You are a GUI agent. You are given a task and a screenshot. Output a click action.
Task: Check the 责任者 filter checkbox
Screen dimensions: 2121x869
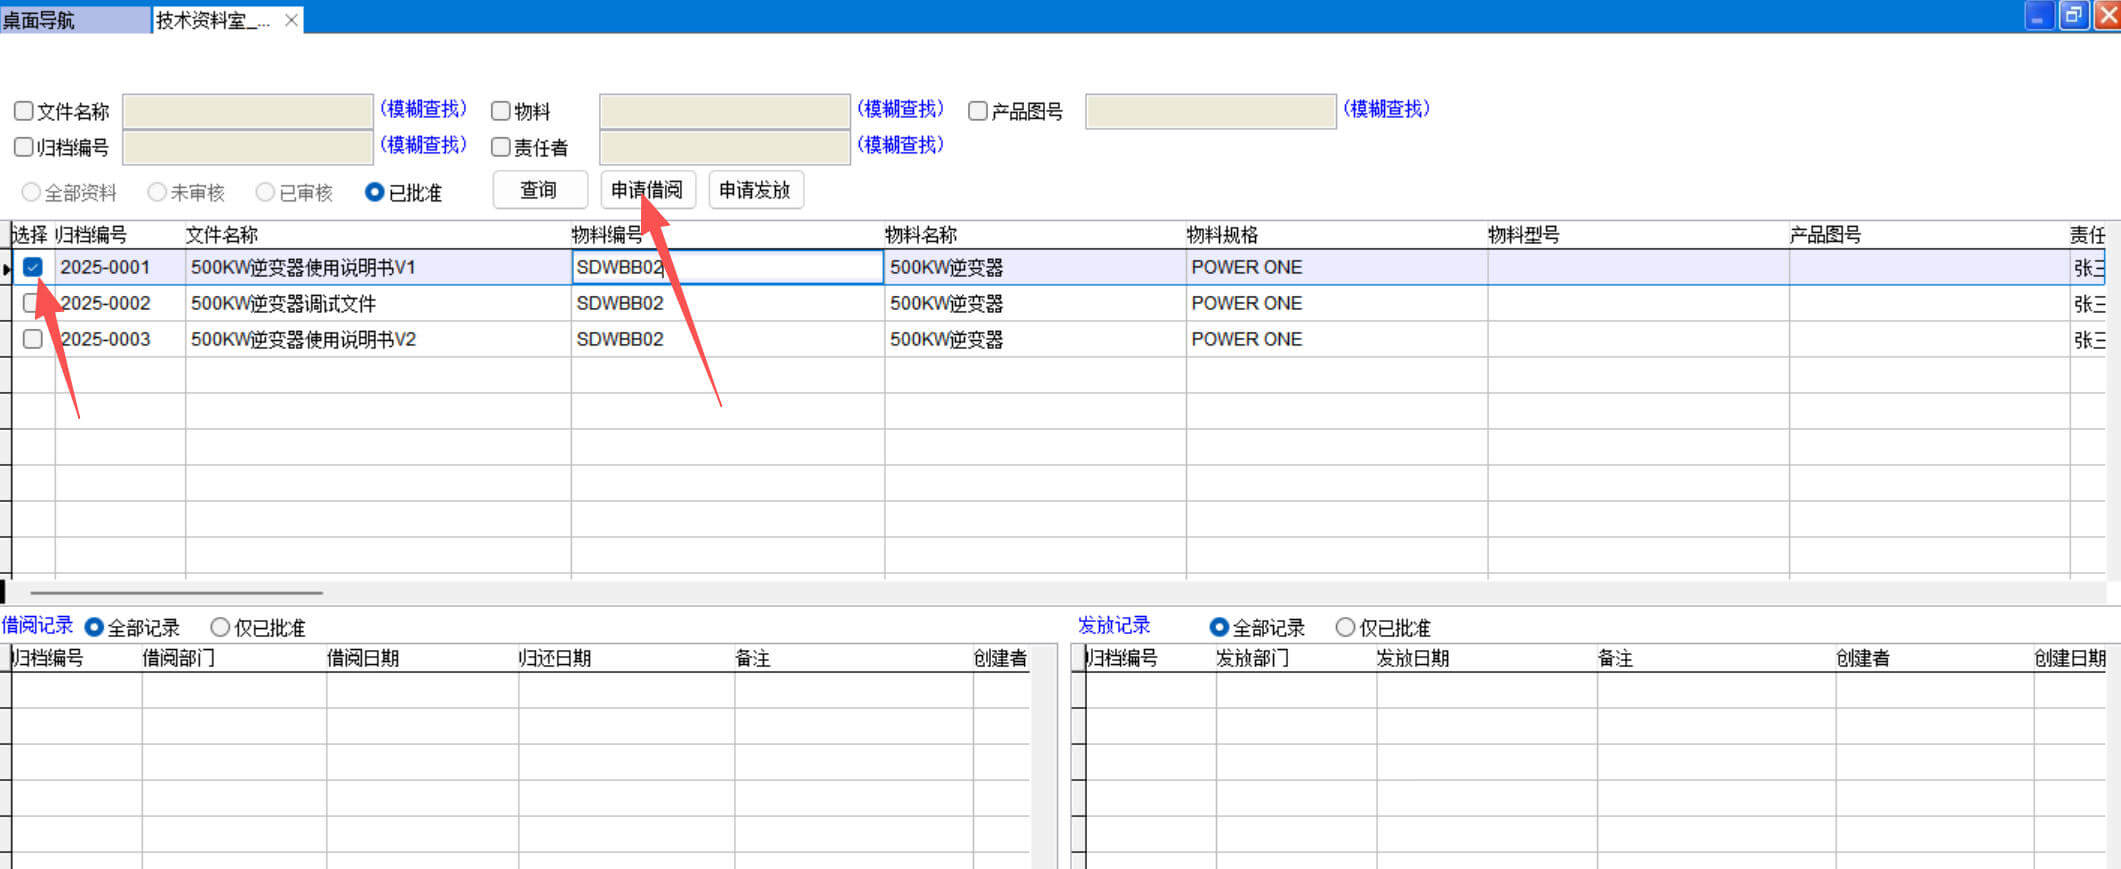point(501,147)
